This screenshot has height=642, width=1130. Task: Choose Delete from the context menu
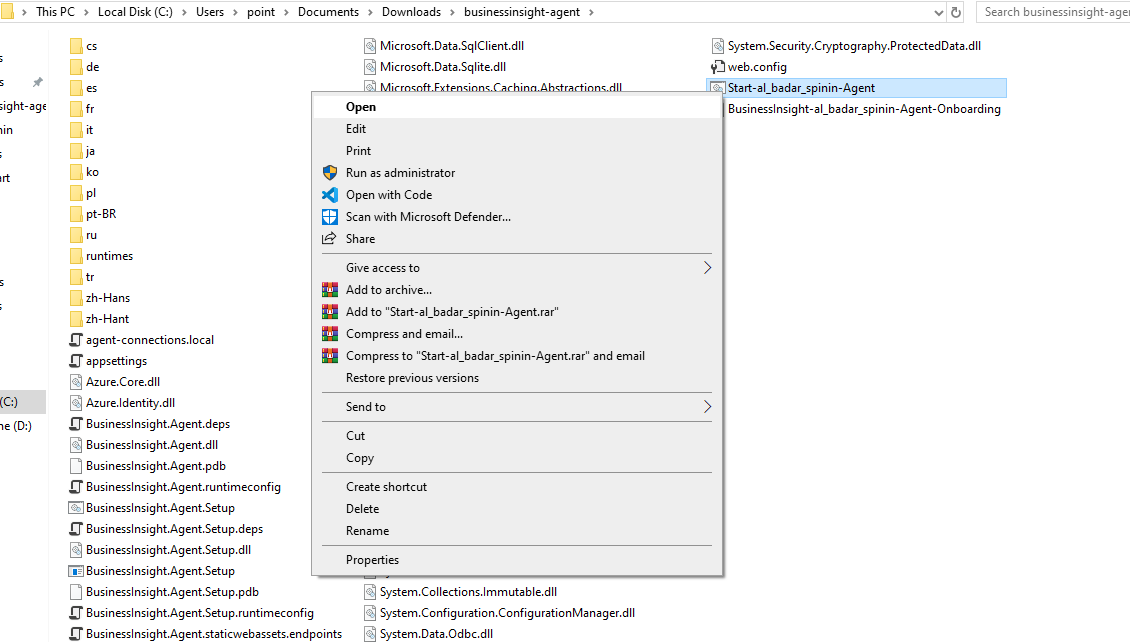click(517, 509)
